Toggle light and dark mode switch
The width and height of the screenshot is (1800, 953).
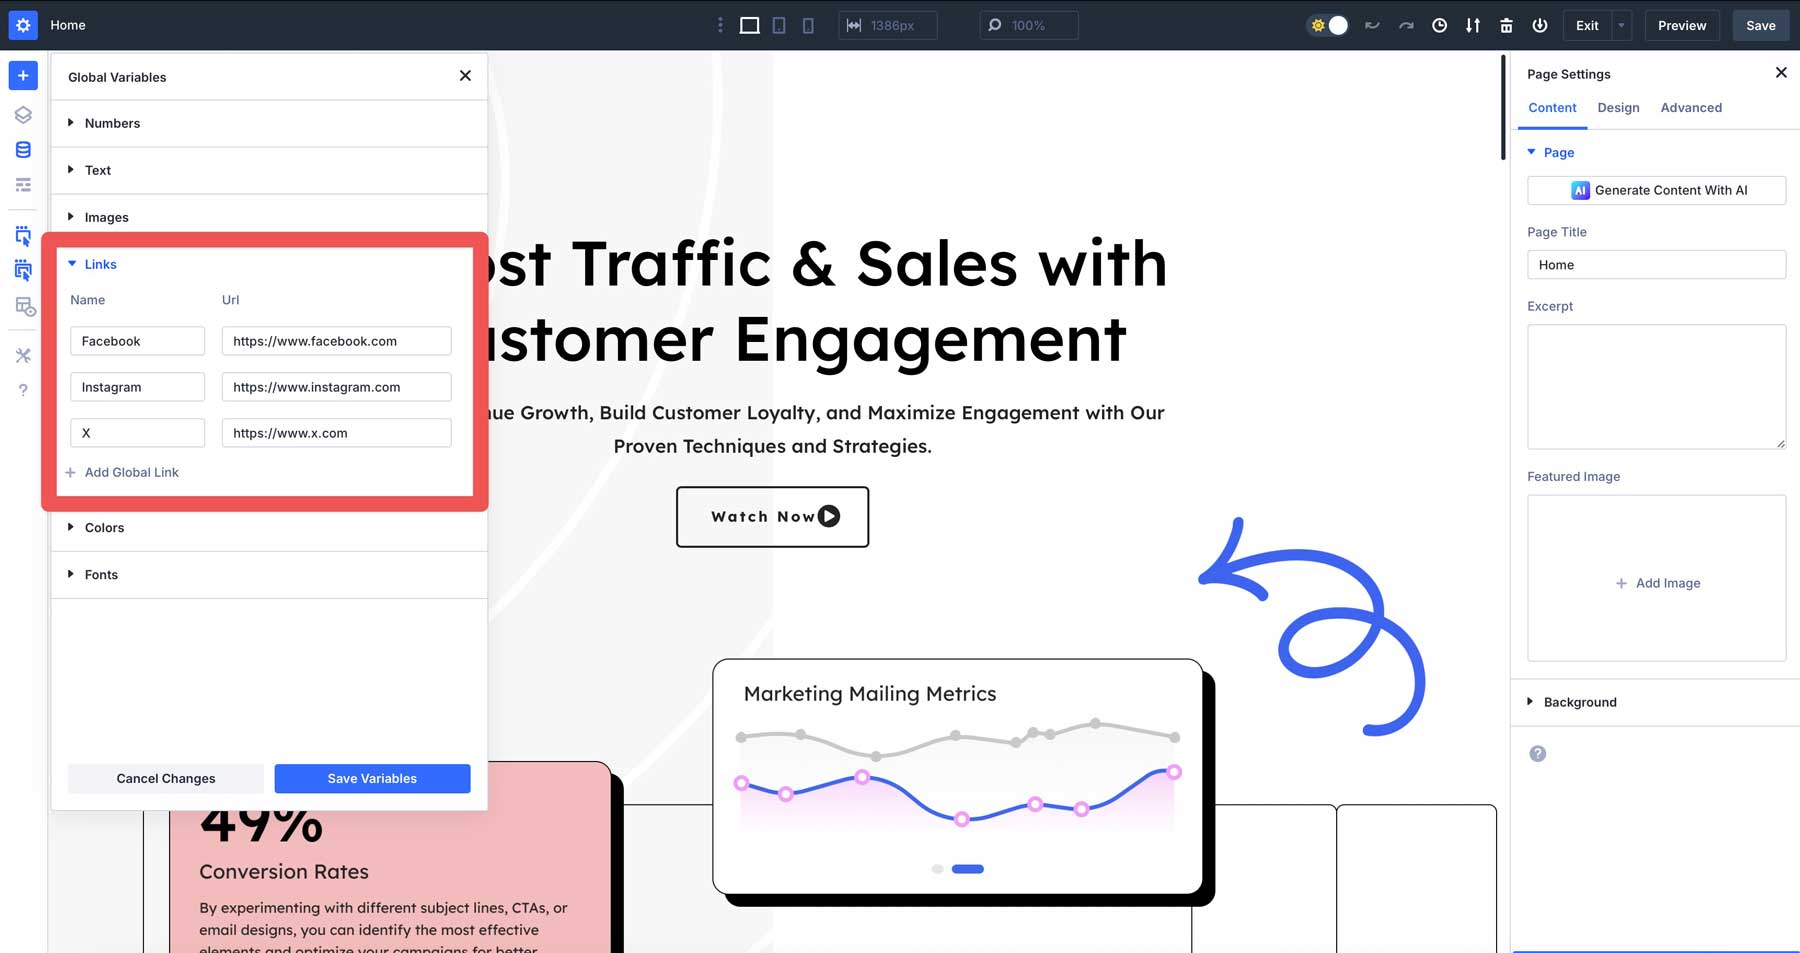(1327, 25)
